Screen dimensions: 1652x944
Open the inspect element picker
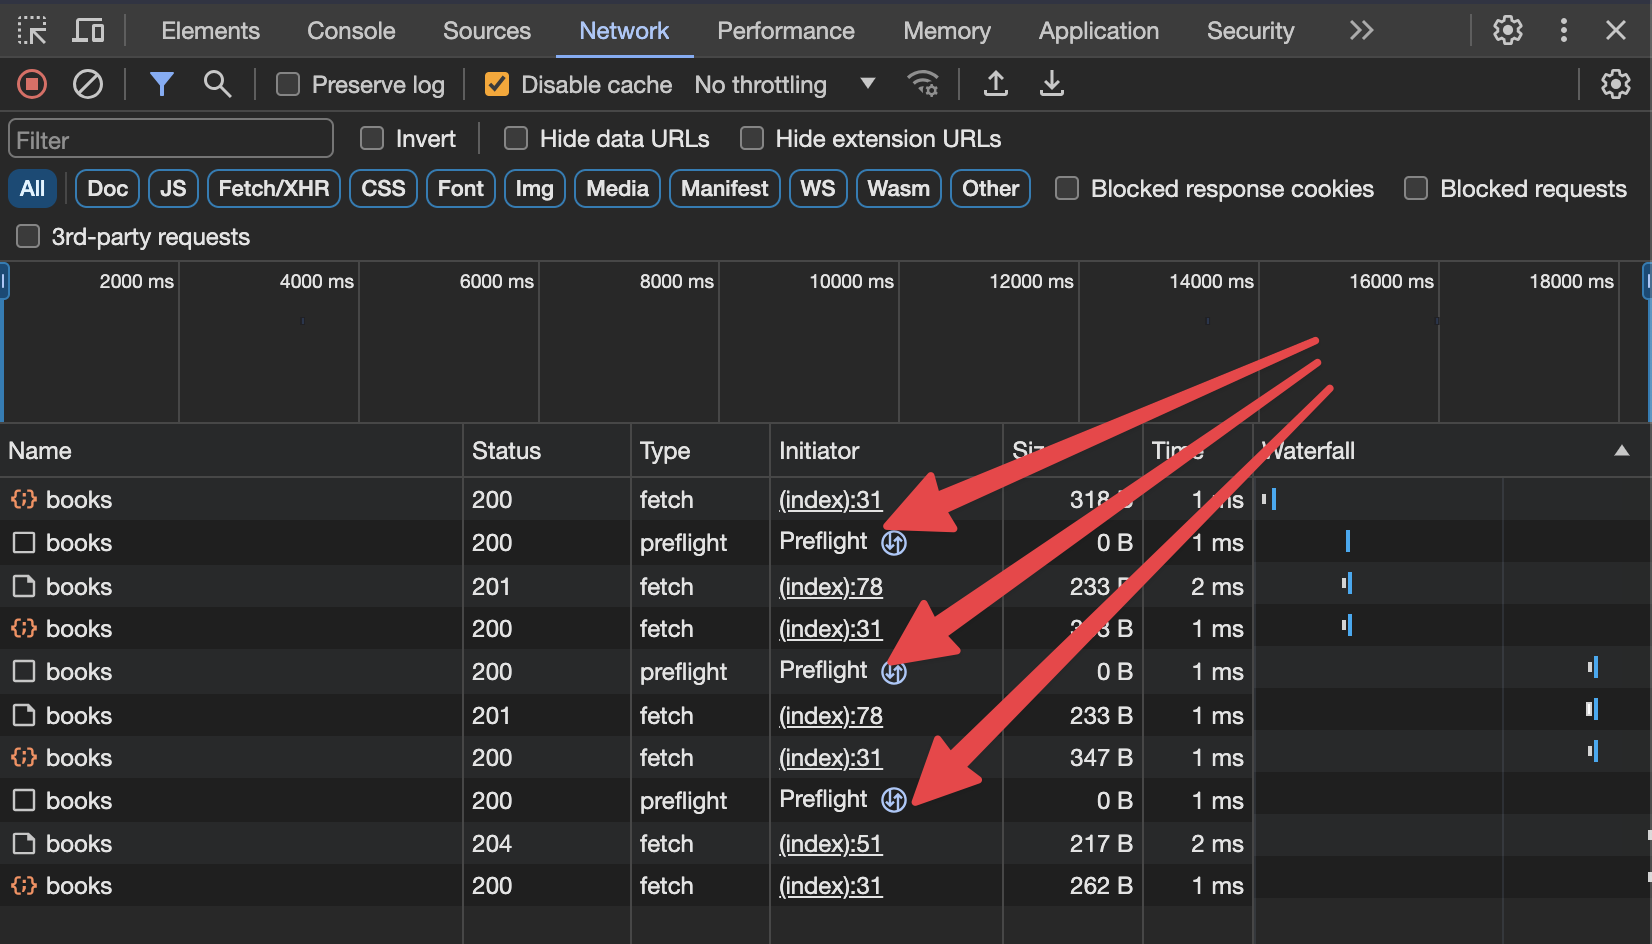pos(32,31)
